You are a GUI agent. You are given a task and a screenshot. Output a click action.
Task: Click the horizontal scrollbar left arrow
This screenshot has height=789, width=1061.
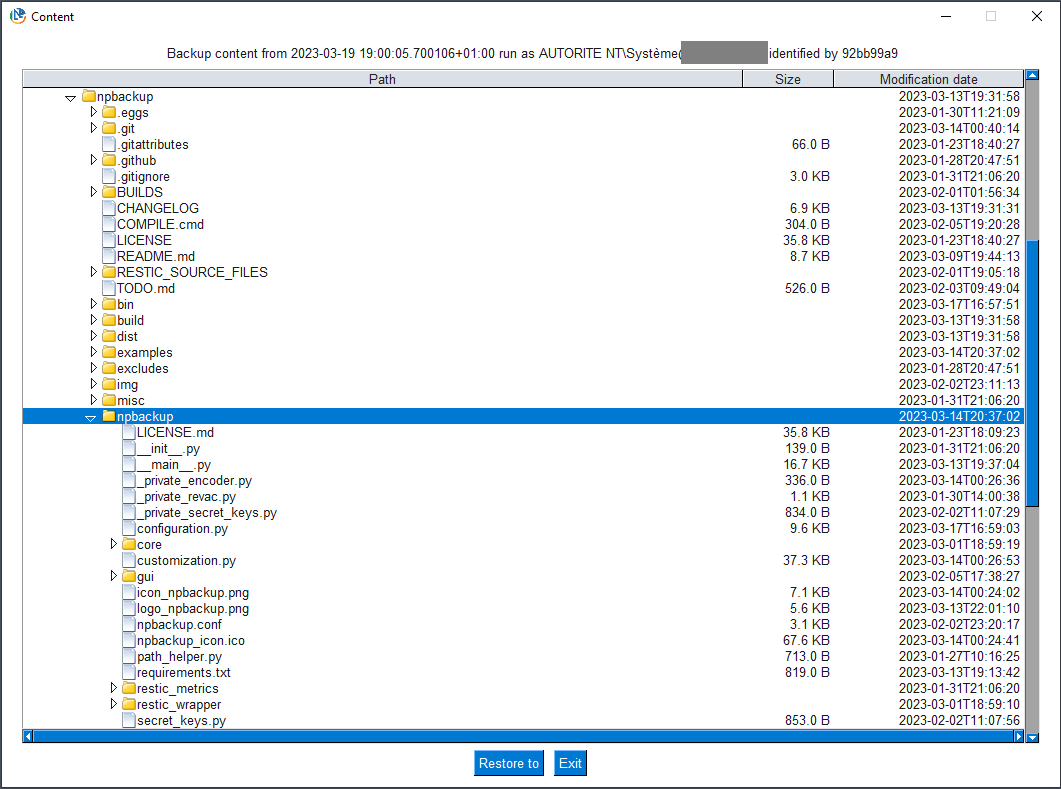click(x=28, y=736)
